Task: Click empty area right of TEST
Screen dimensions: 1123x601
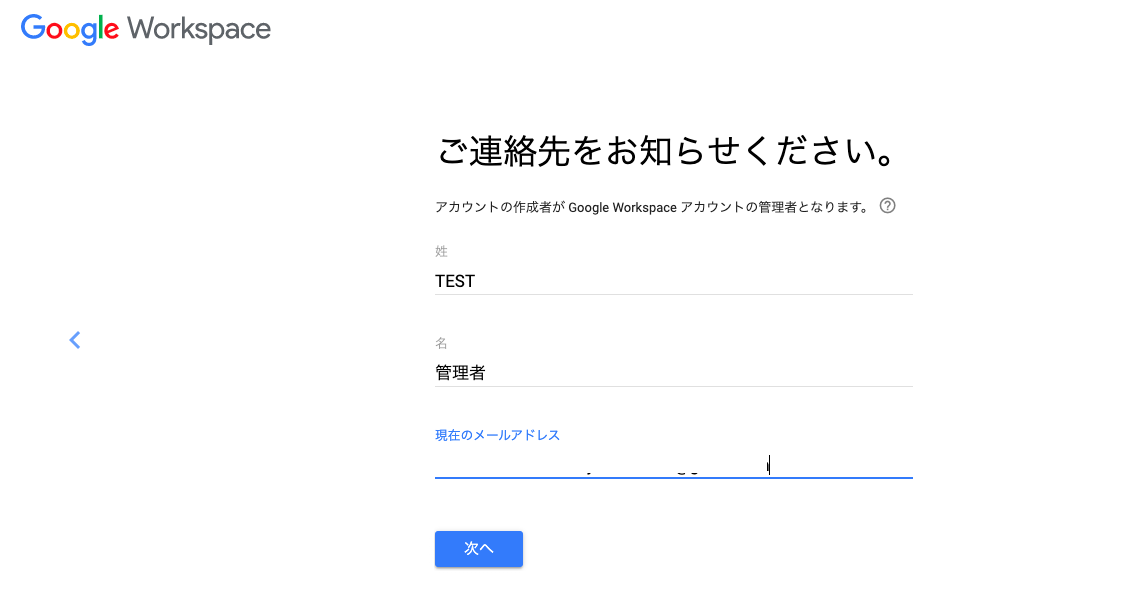Action: [x=700, y=281]
